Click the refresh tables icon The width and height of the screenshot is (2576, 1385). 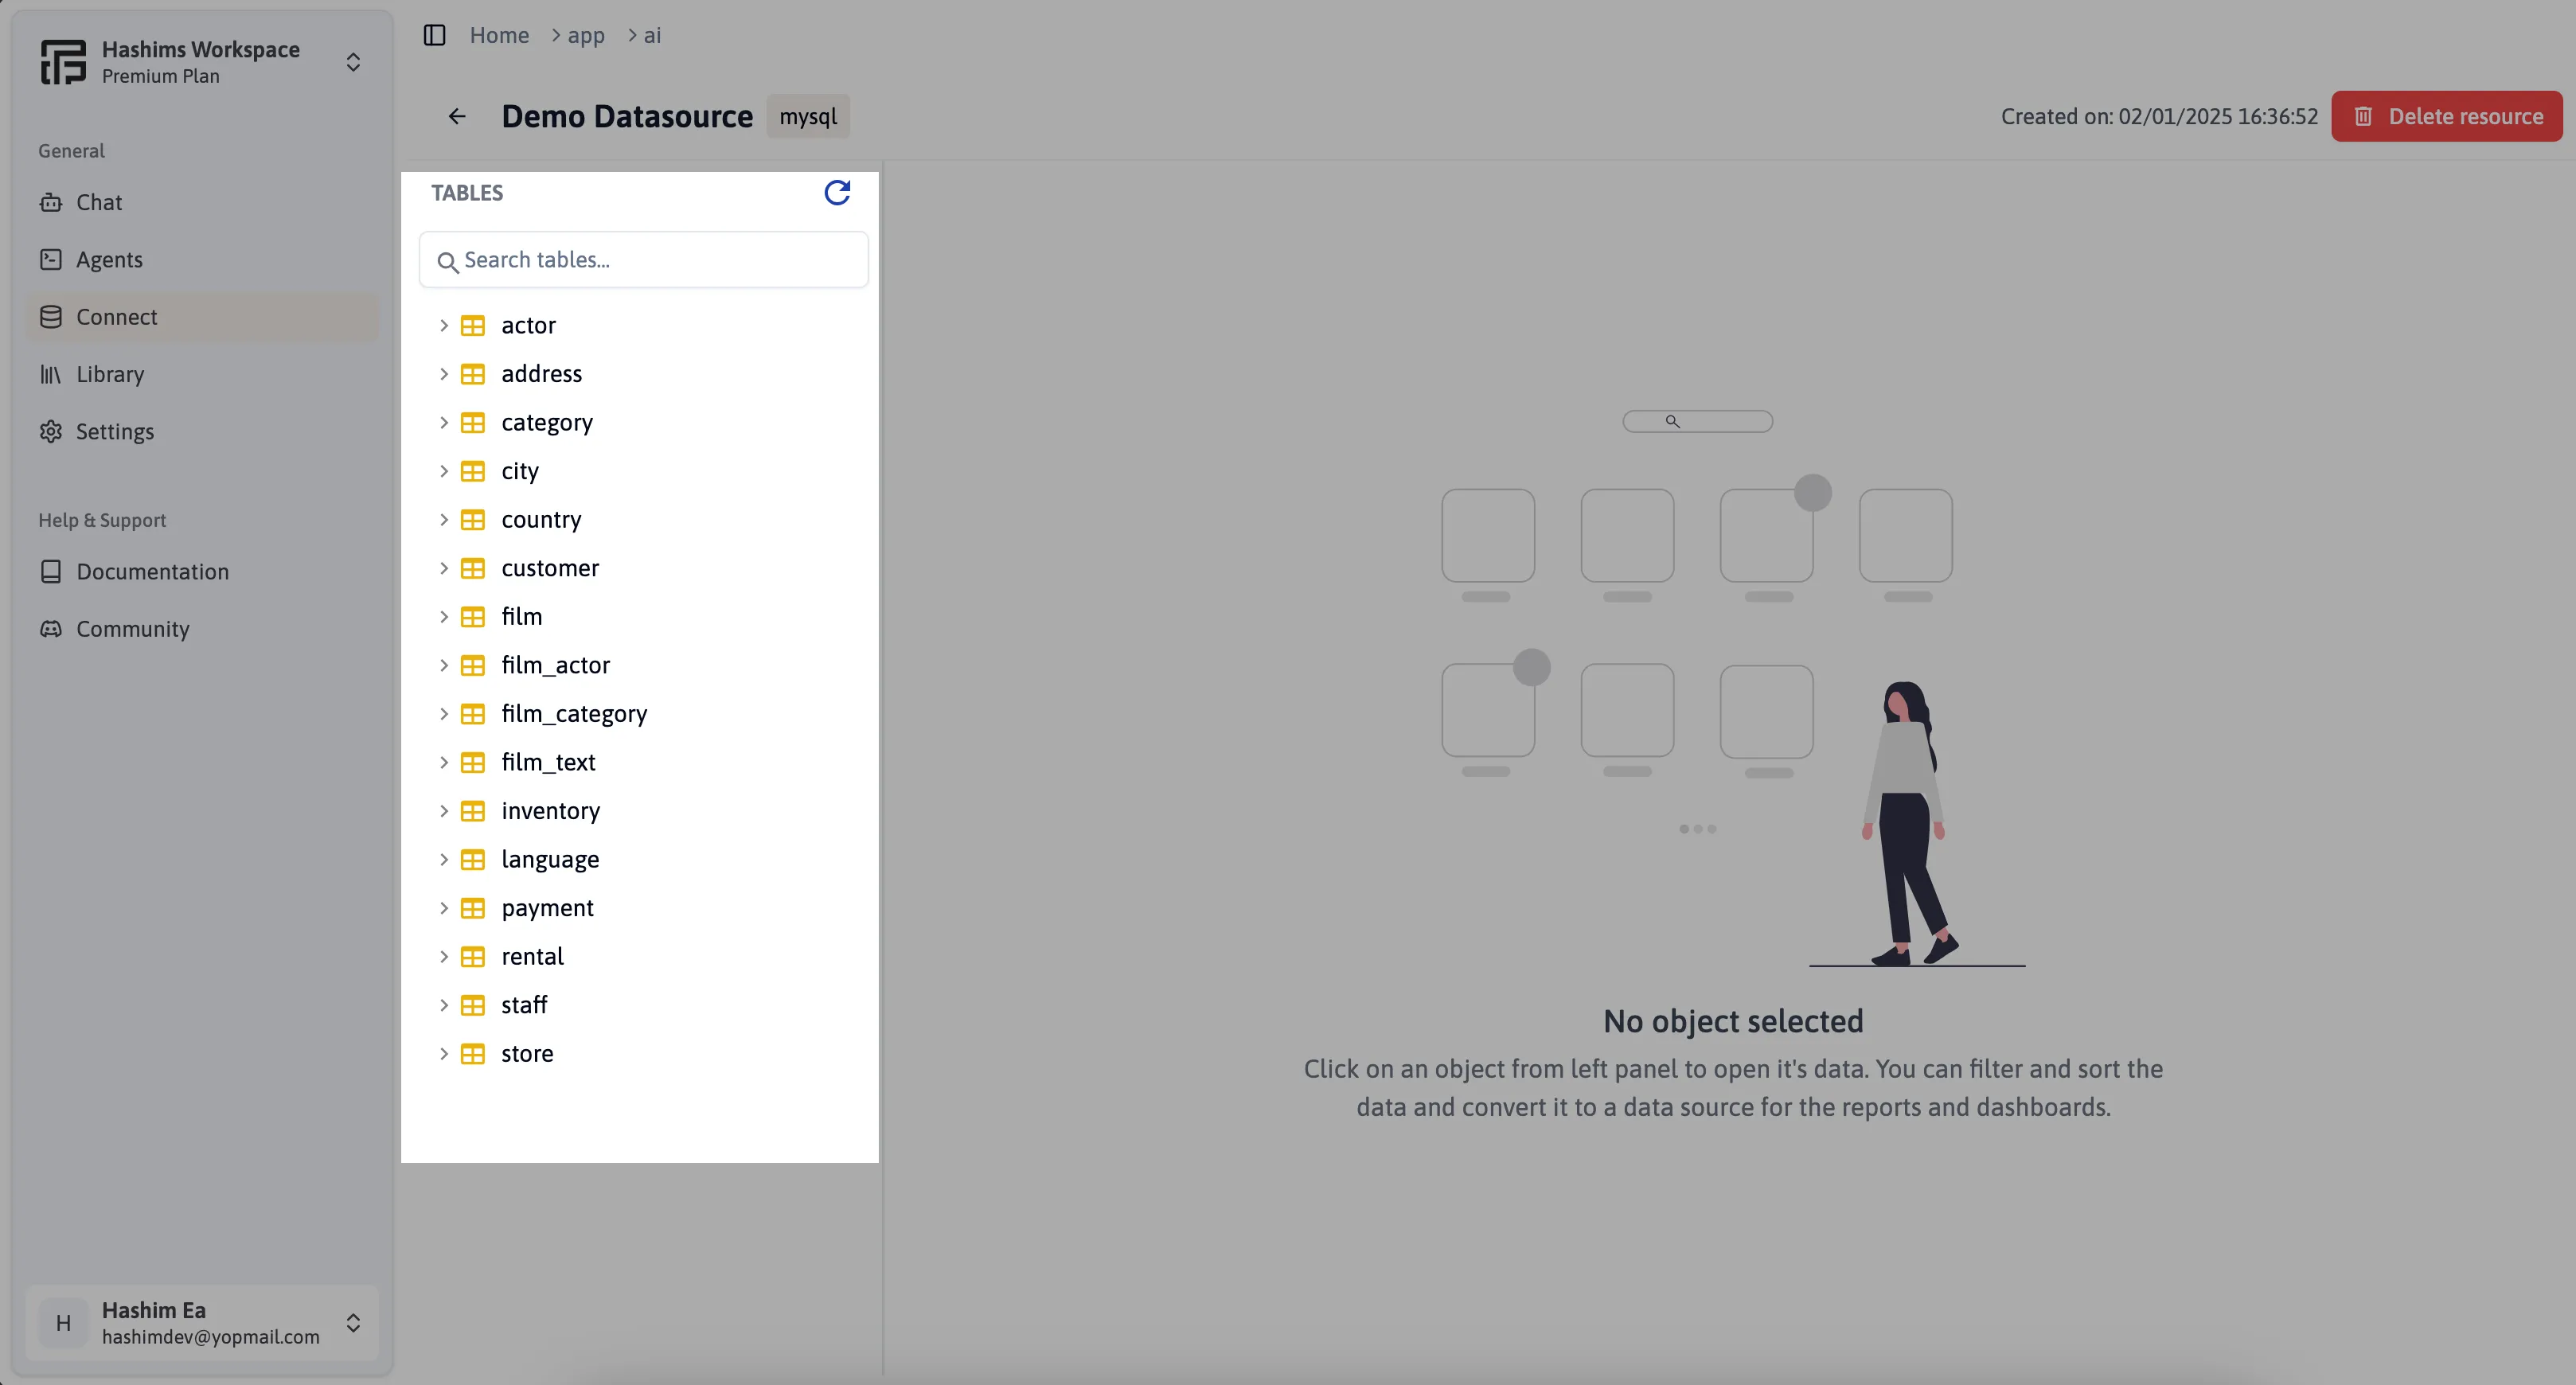tap(837, 193)
